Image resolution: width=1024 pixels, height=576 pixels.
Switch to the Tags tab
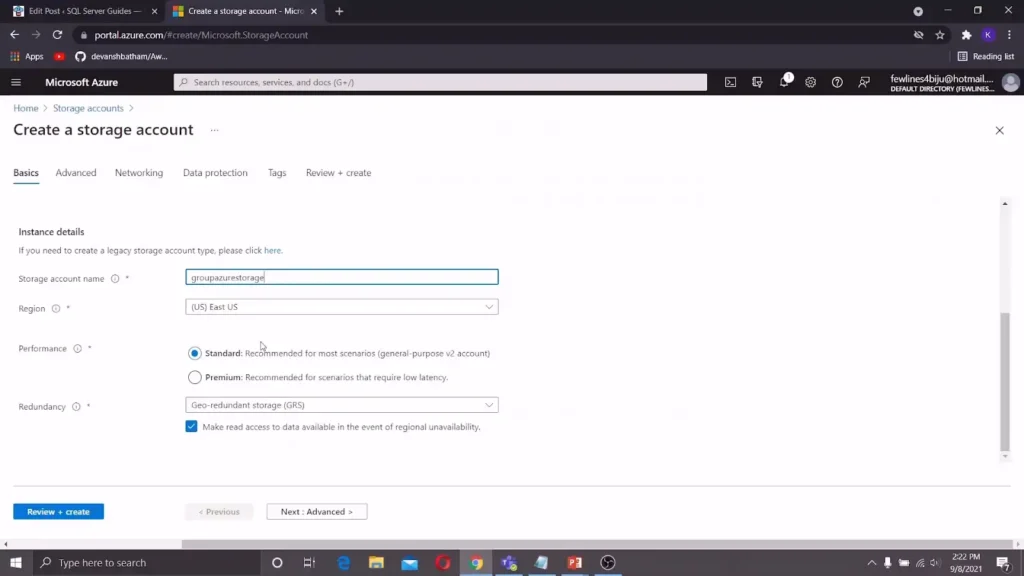pyautogui.click(x=277, y=173)
